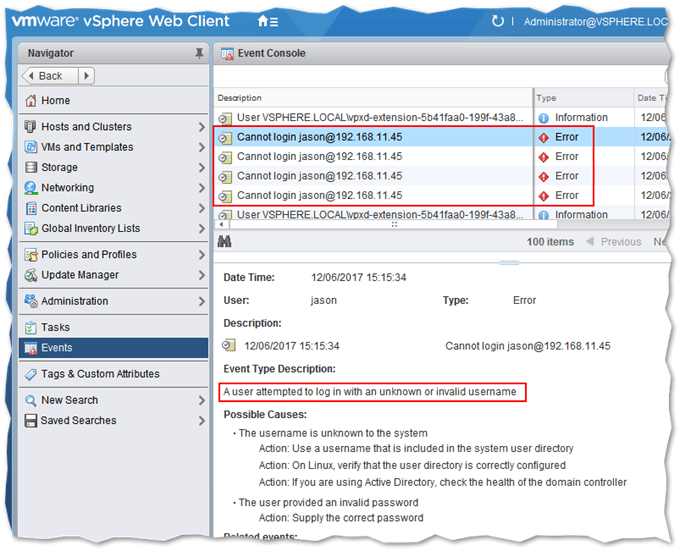Click the Administration icon
The height and width of the screenshot is (551, 680).
click(31, 301)
